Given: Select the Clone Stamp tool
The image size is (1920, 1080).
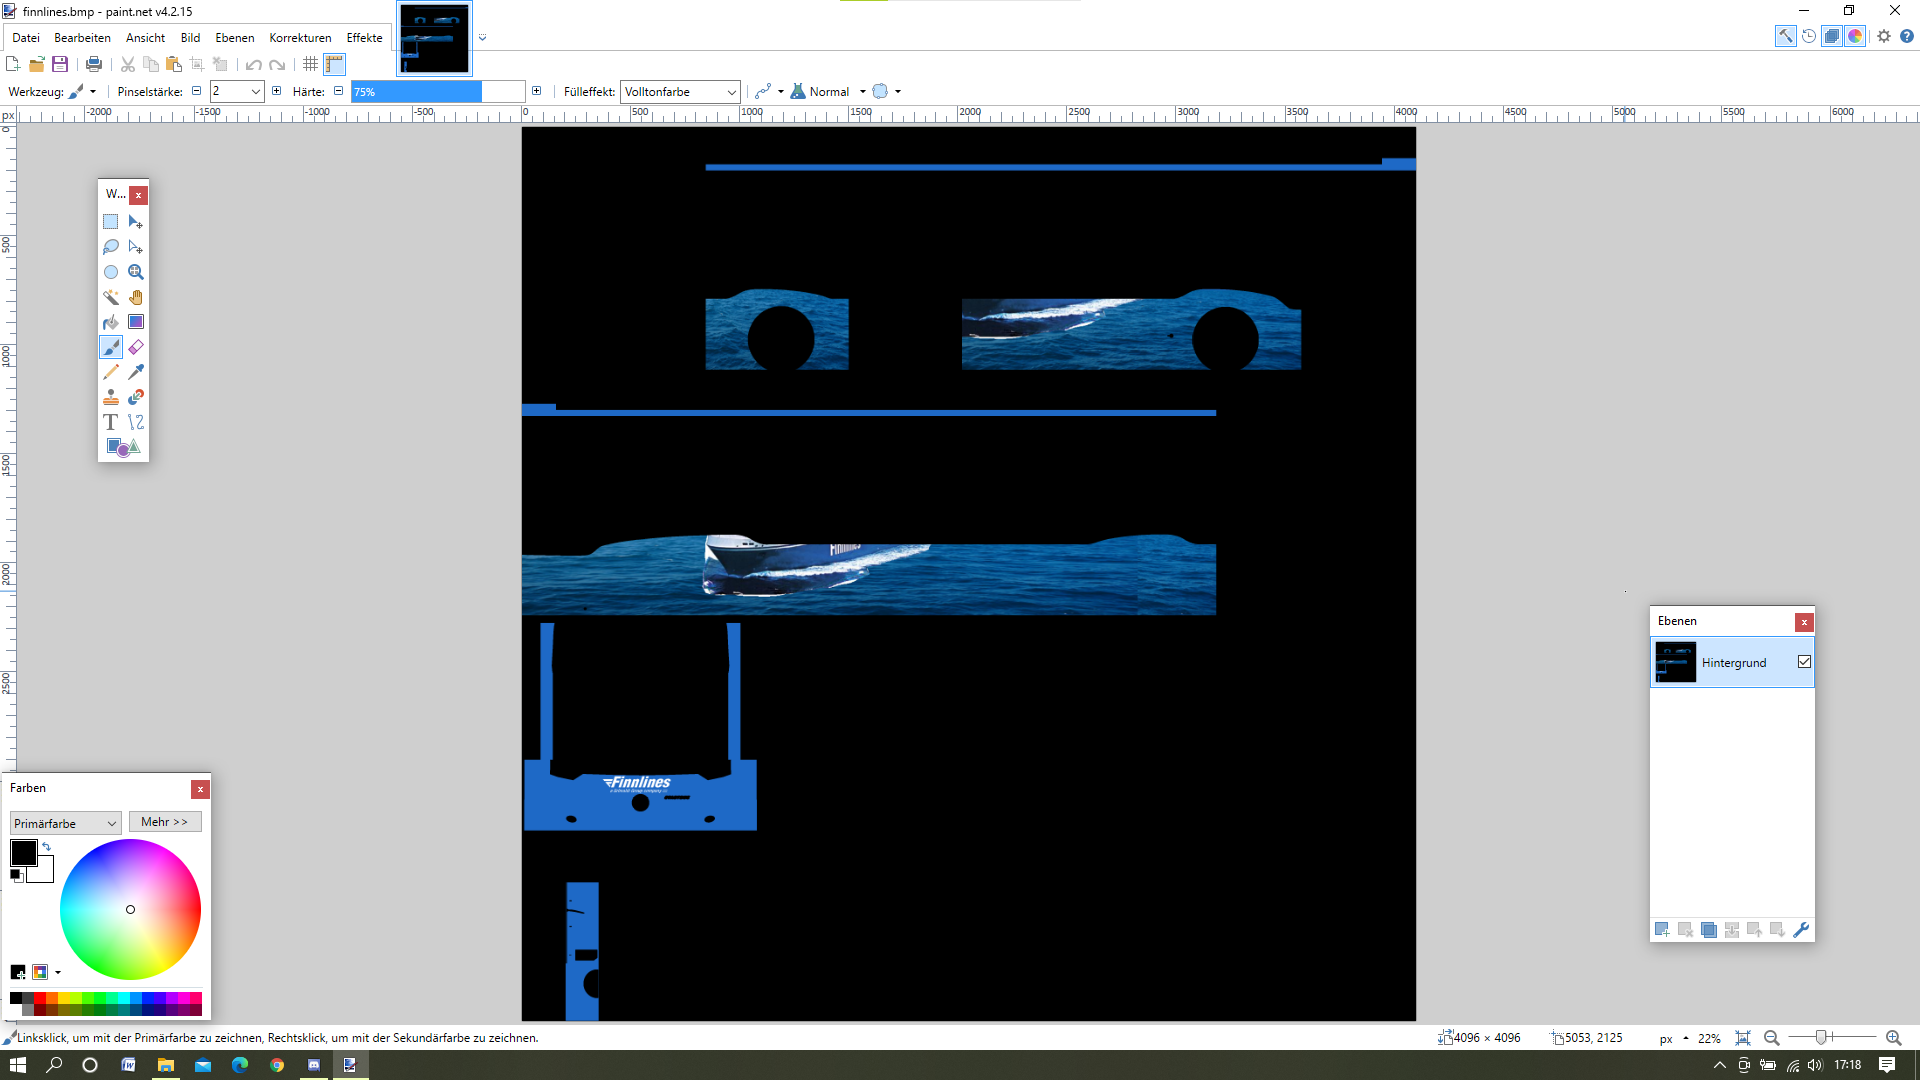Looking at the screenshot, I should click(111, 397).
